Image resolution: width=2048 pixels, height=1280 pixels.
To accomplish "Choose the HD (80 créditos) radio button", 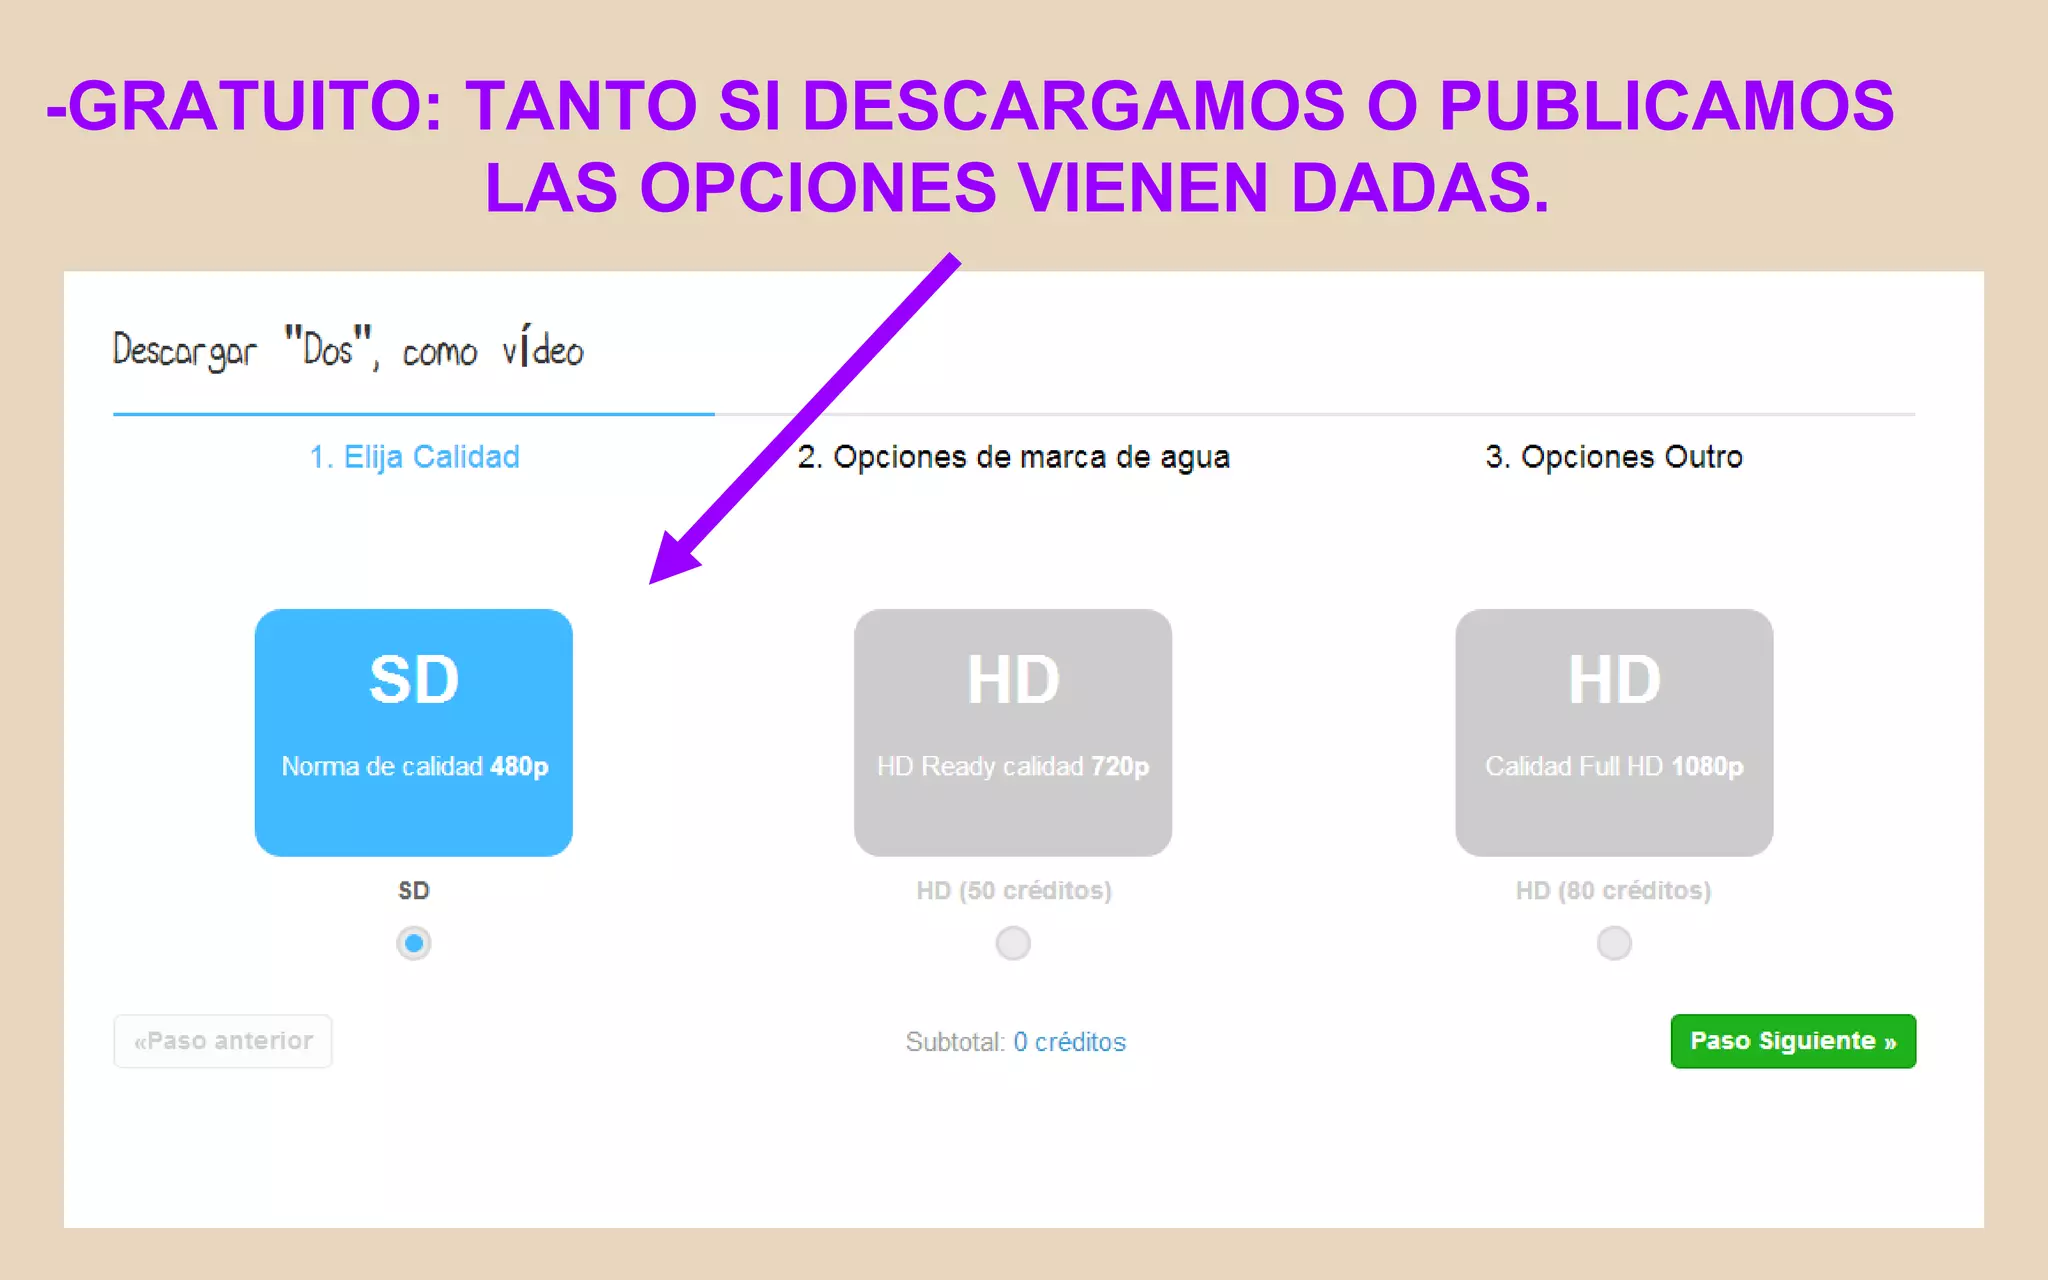I will [1614, 943].
